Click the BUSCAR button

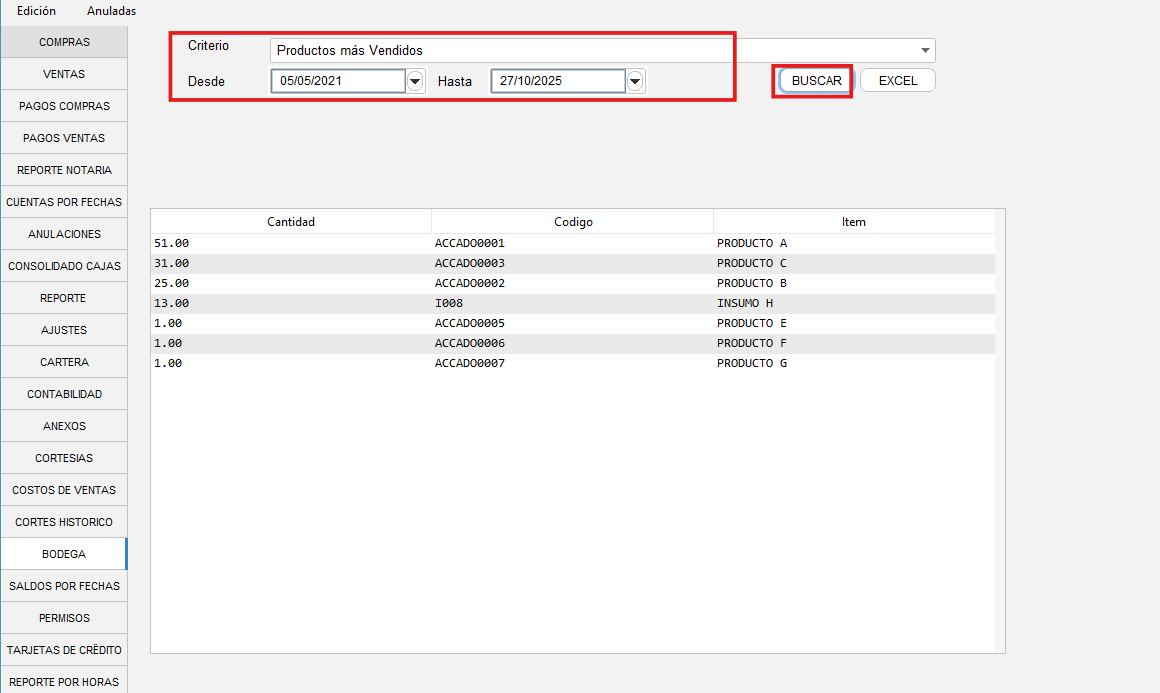[816, 81]
